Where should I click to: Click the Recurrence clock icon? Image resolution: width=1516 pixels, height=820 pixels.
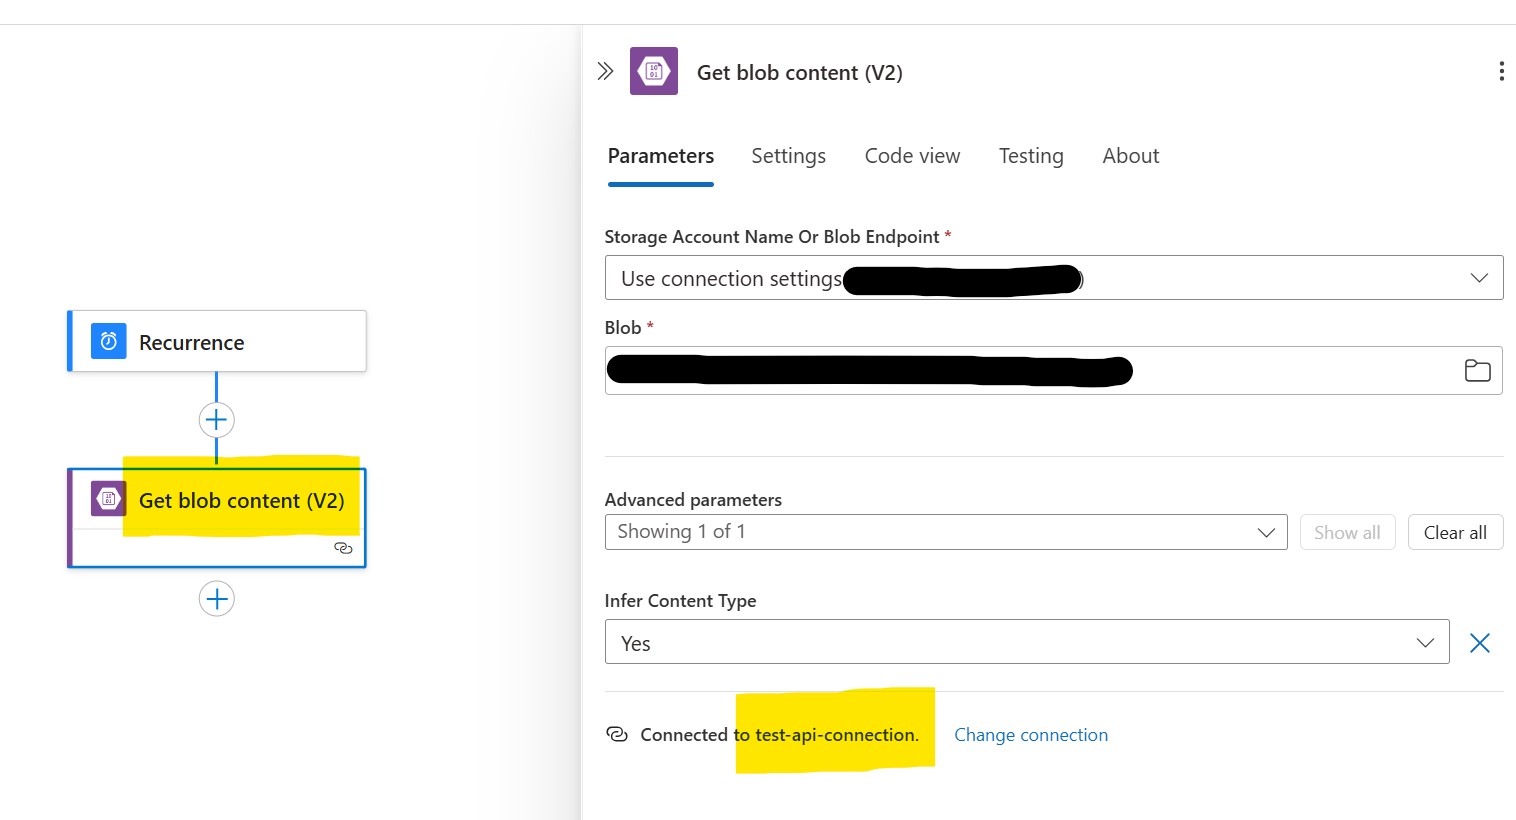[x=109, y=341]
